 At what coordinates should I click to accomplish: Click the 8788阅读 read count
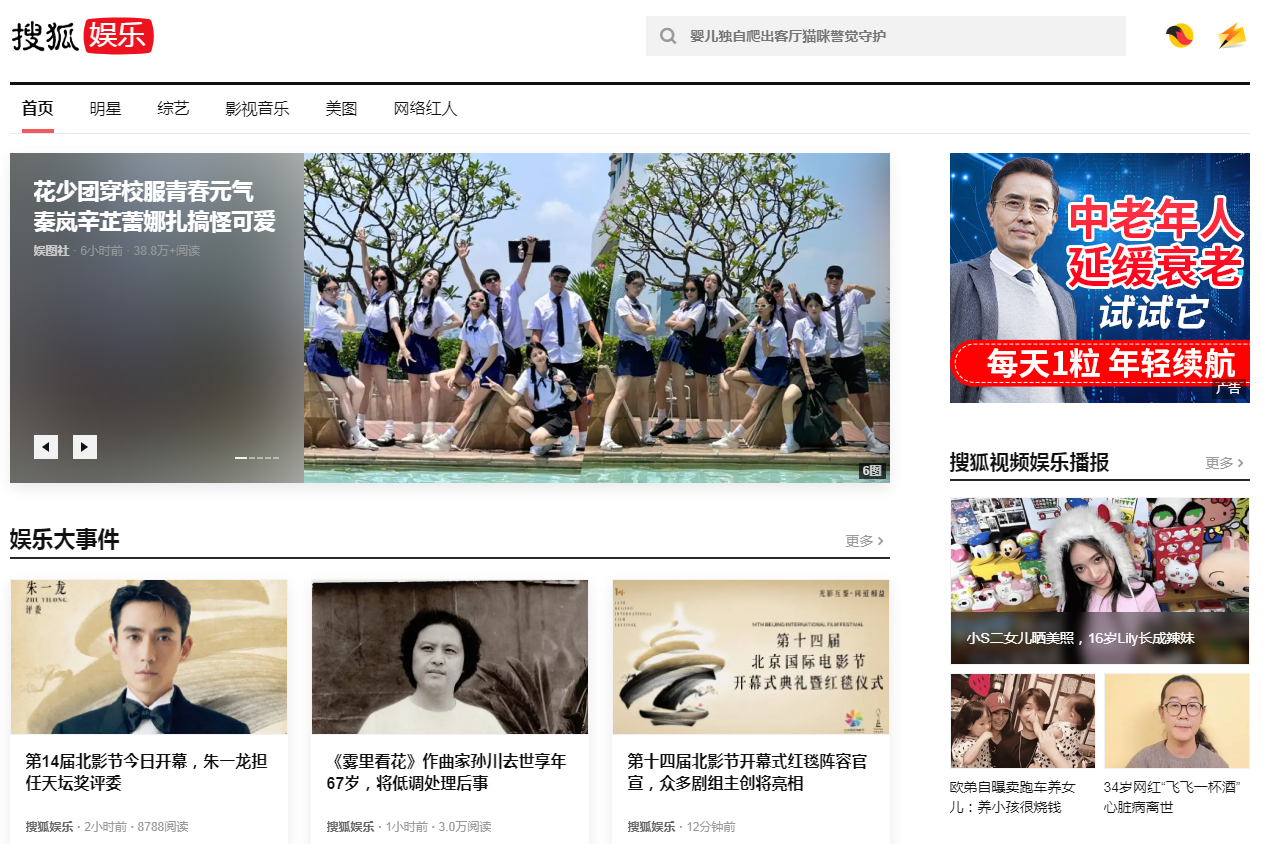click(x=162, y=827)
